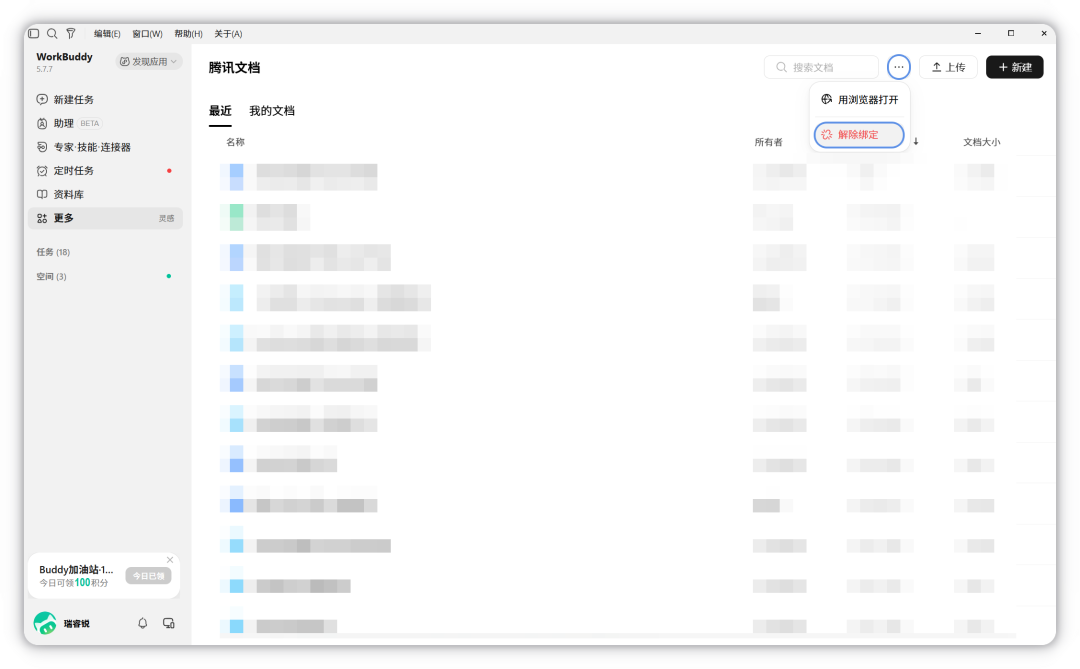Expand the 任务 (18) section
The image size is (1080, 669).
tap(53, 252)
